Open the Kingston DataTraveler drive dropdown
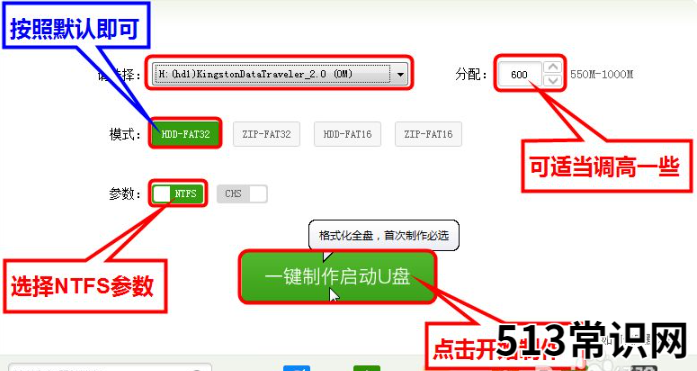The height and width of the screenshot is (371, 697). [x=280, y=74]
